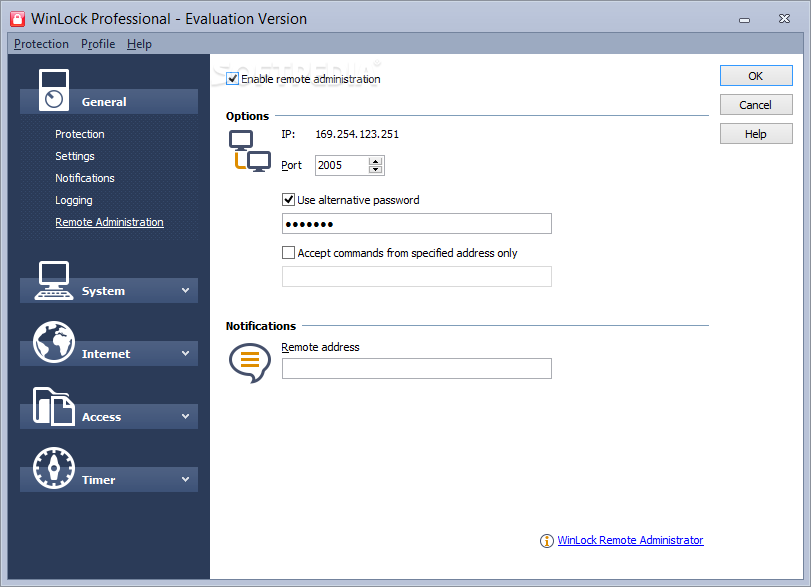
Task: Uncheck Enable remote administration
Action: pos(232,79)
